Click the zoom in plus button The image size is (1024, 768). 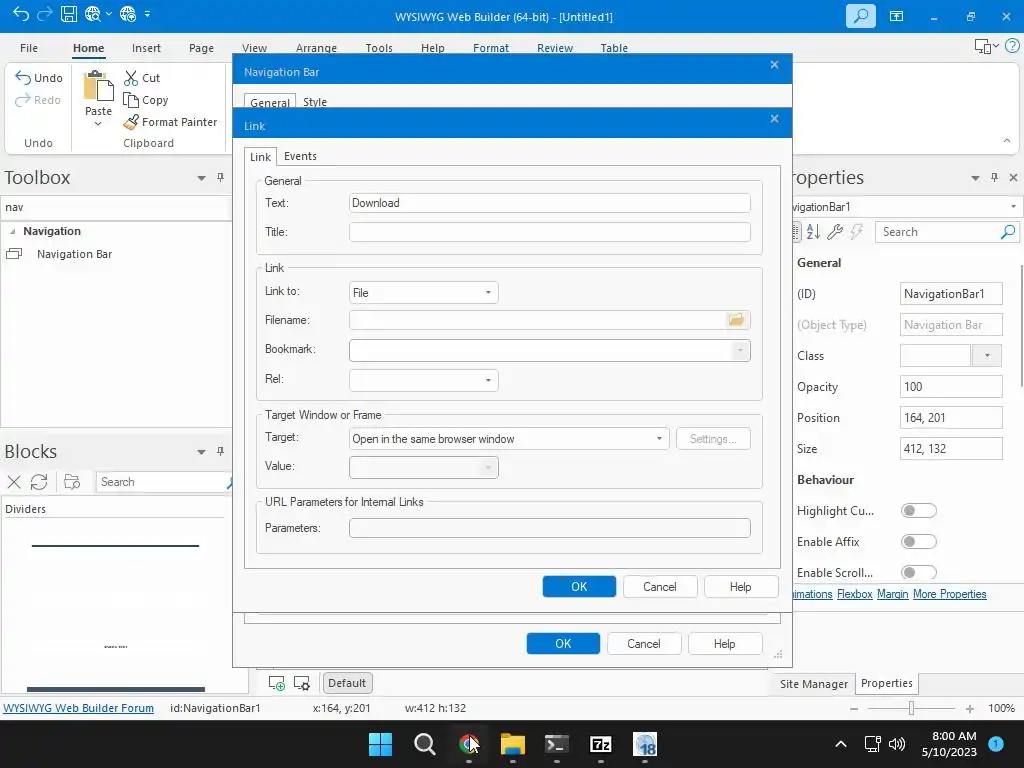click(x=970, y=708)
